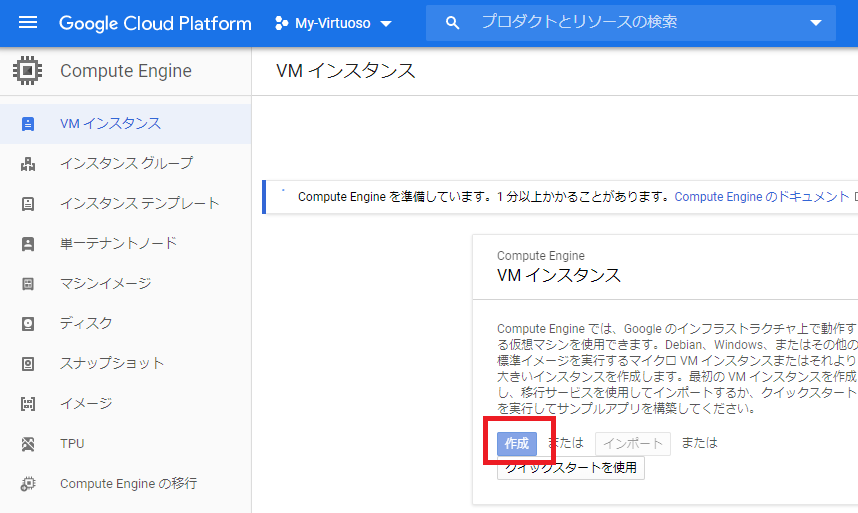The height and width of the screenshot is (513, 858).
Task: Click the Google Cloud Platform logo text
Action: [155, 23]
